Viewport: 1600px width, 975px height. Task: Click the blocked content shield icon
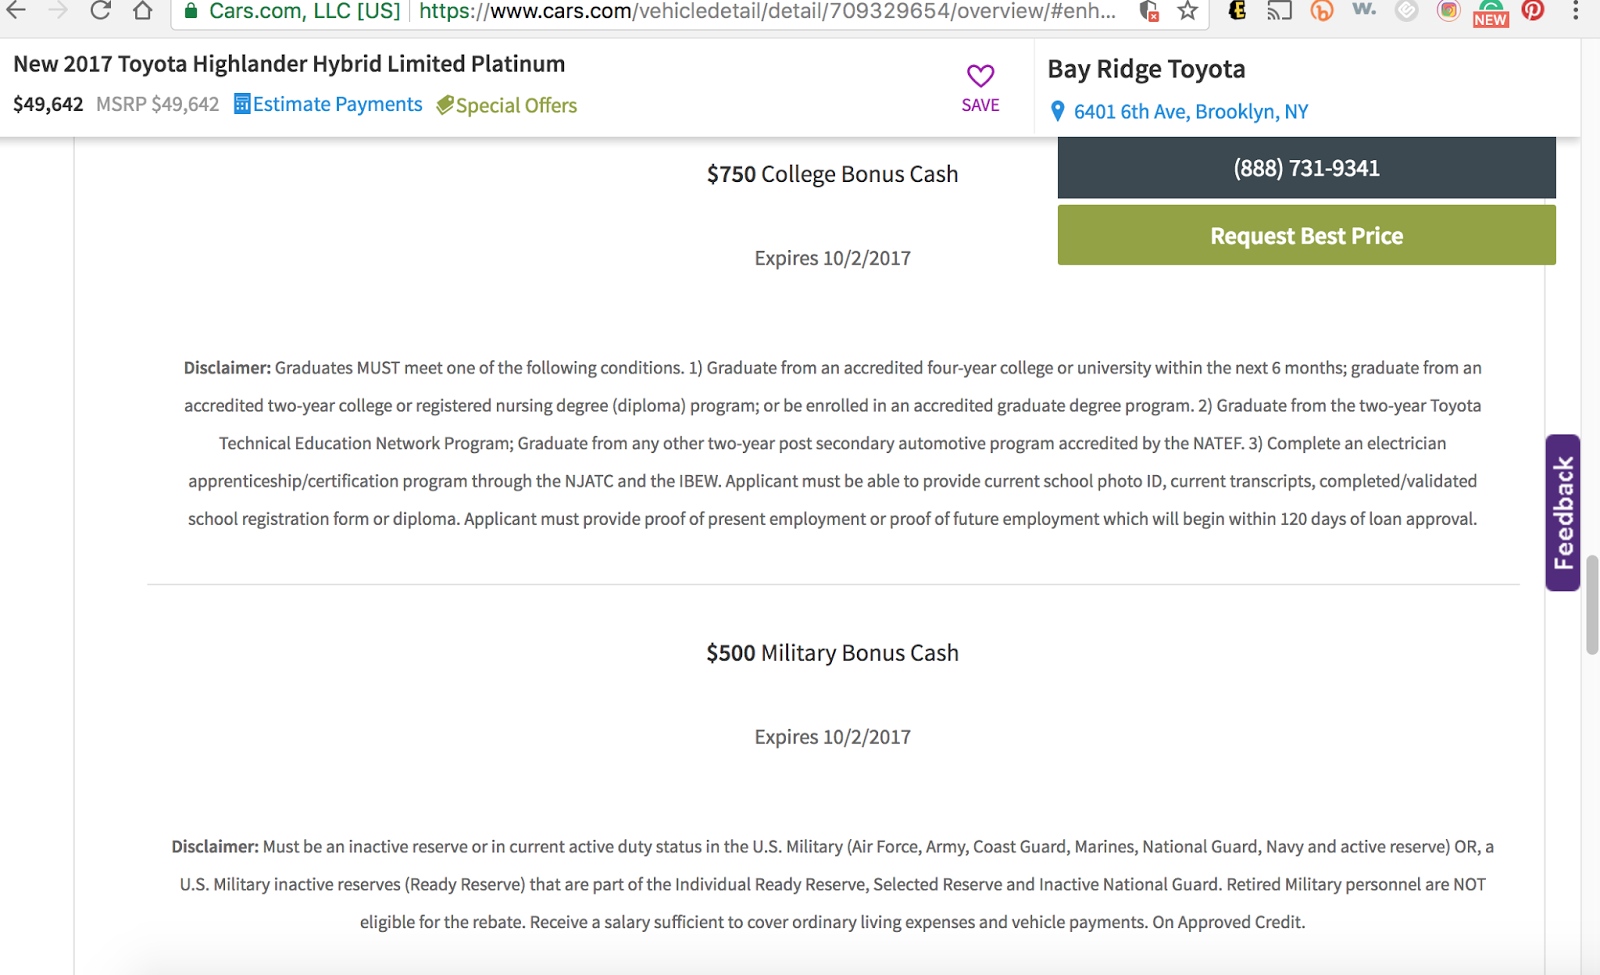(x=1149, y=11)
